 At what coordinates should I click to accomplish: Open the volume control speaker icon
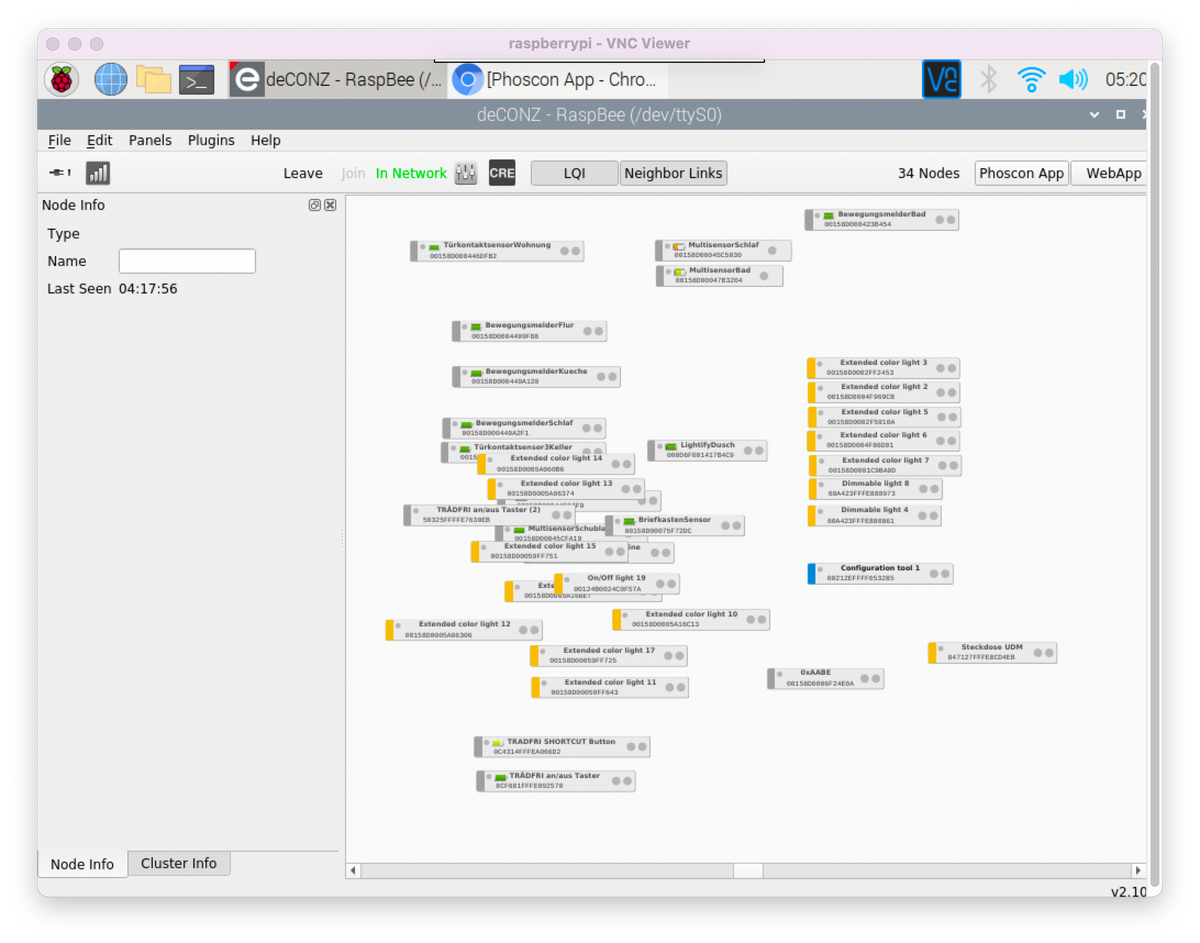(x=1073, y=79)
